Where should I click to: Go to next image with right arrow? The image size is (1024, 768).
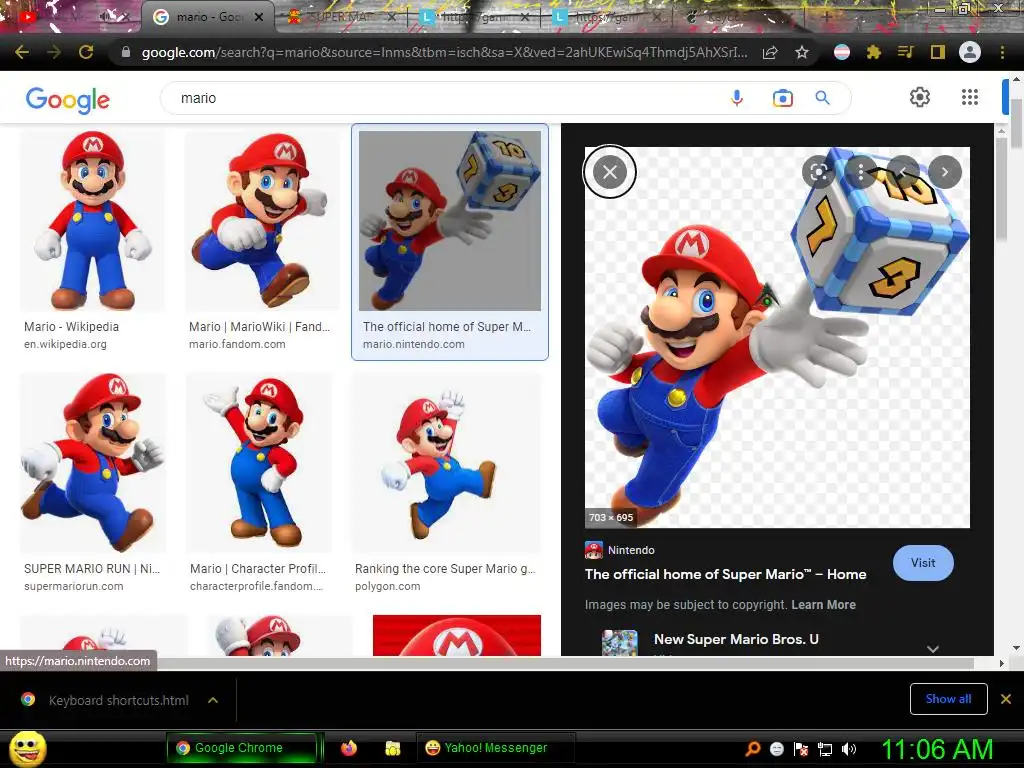click(944, 172)
